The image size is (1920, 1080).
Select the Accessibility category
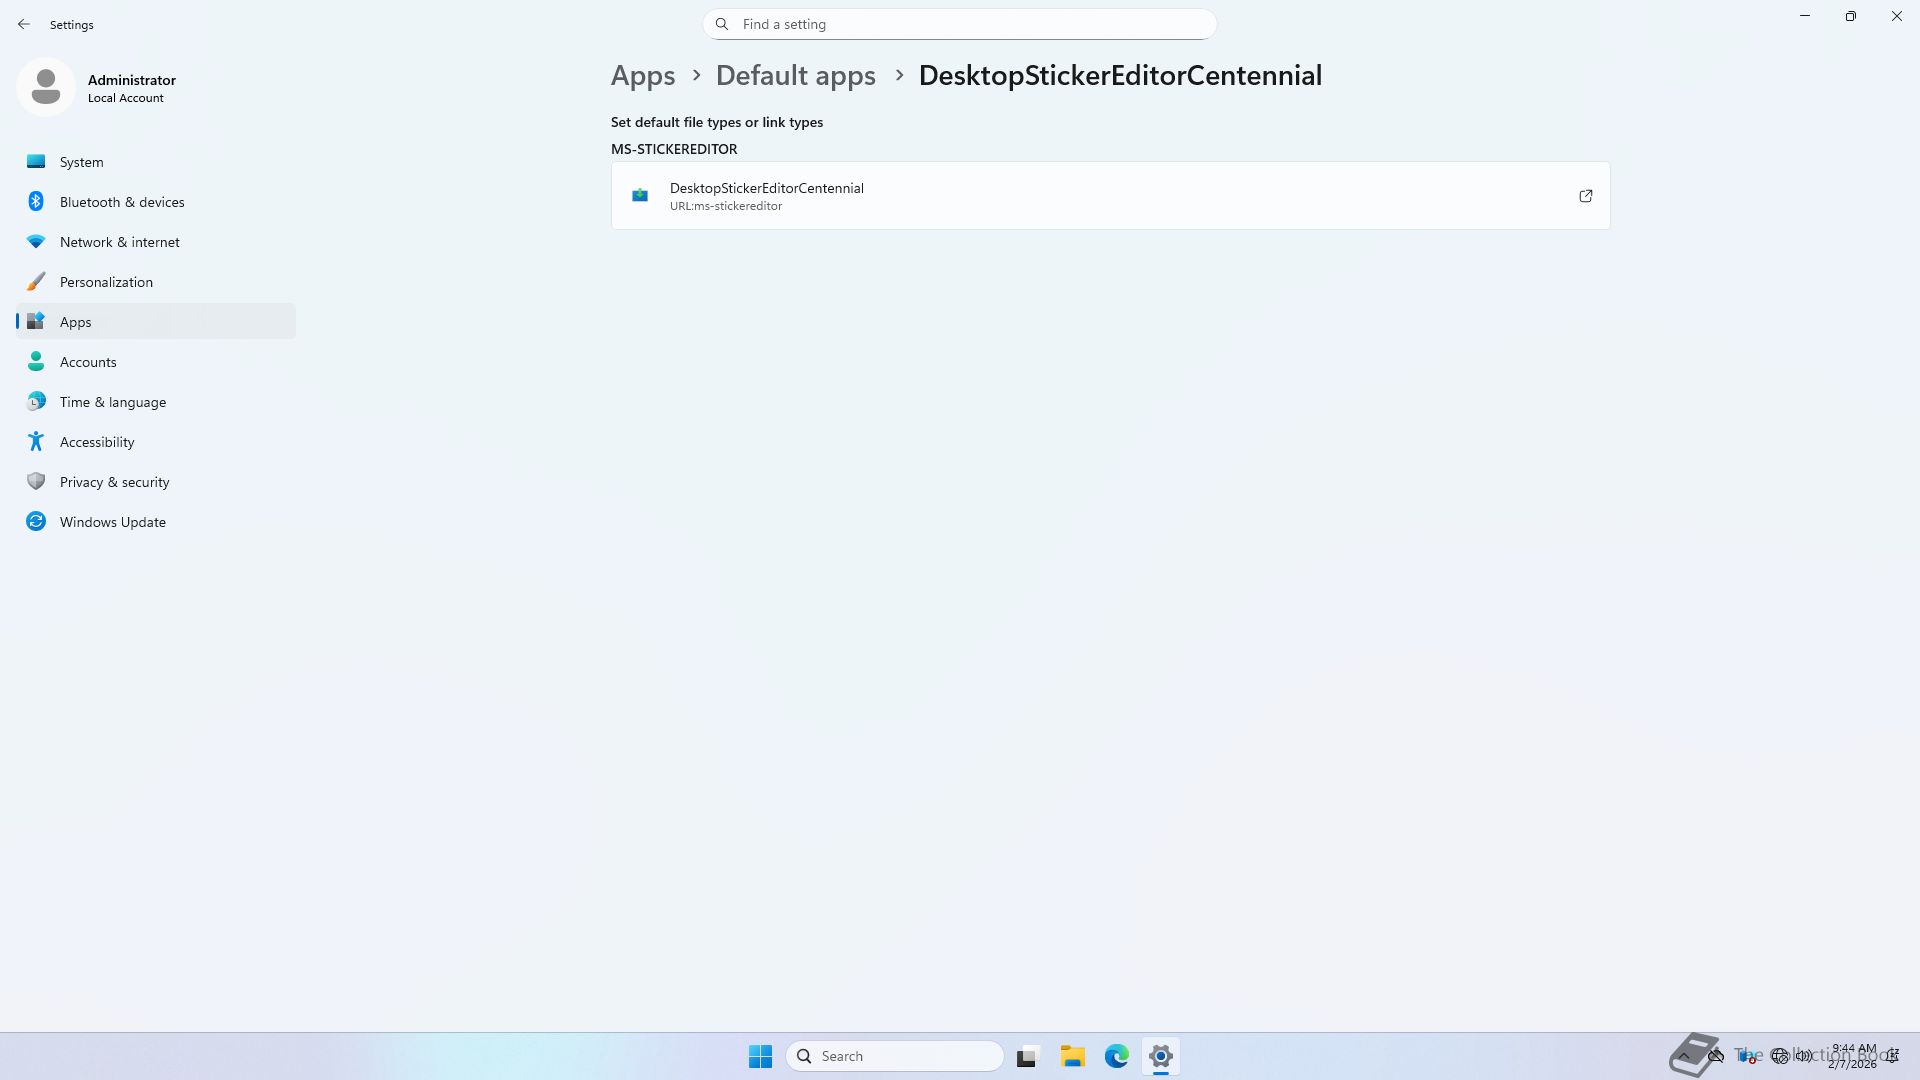pyautogui.click(x=97, y=442)
